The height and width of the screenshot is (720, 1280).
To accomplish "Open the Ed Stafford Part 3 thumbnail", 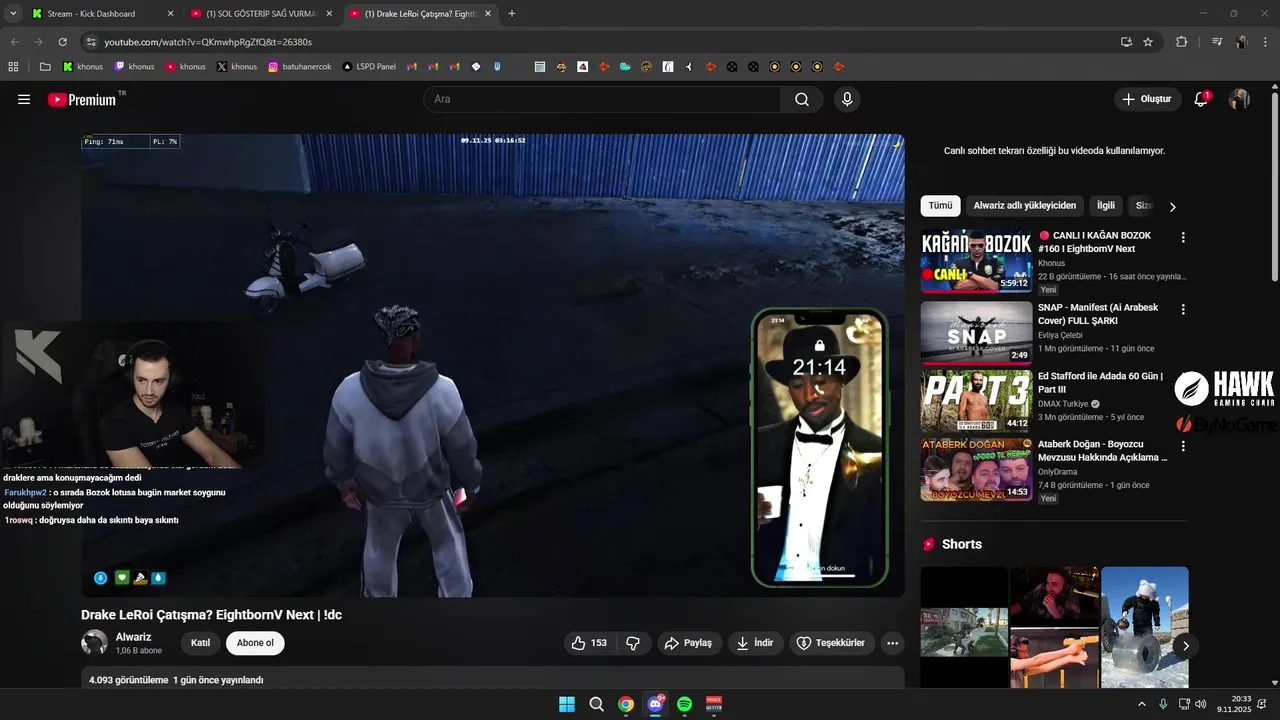I will (976, 401).
